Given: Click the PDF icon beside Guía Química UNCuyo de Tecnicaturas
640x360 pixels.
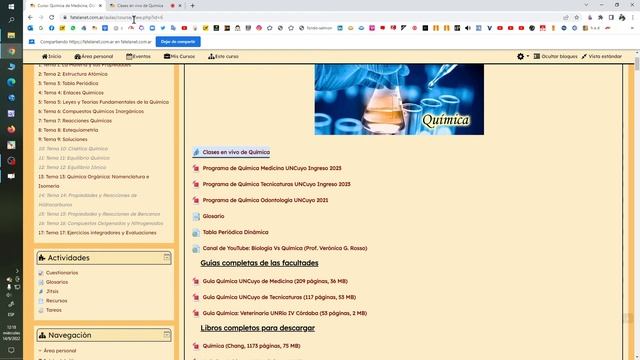Looking at the screenshot, I should pos(196,297).
